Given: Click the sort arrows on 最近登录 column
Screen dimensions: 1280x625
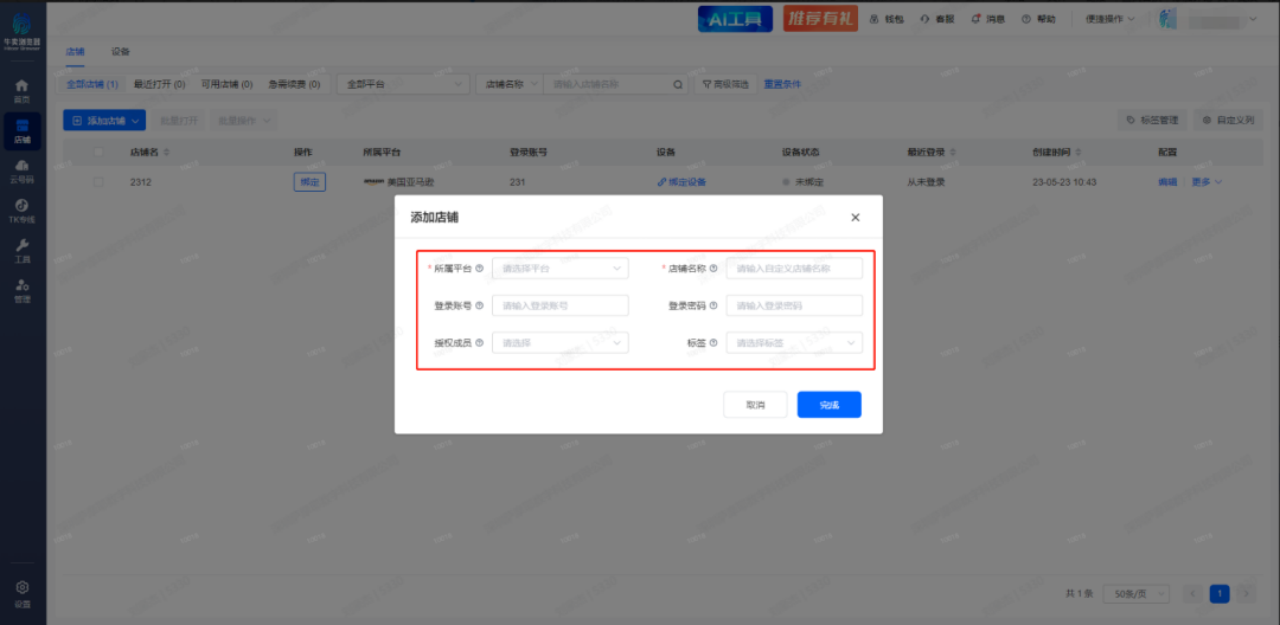Looking at the screenshot, I should (954, 152).
